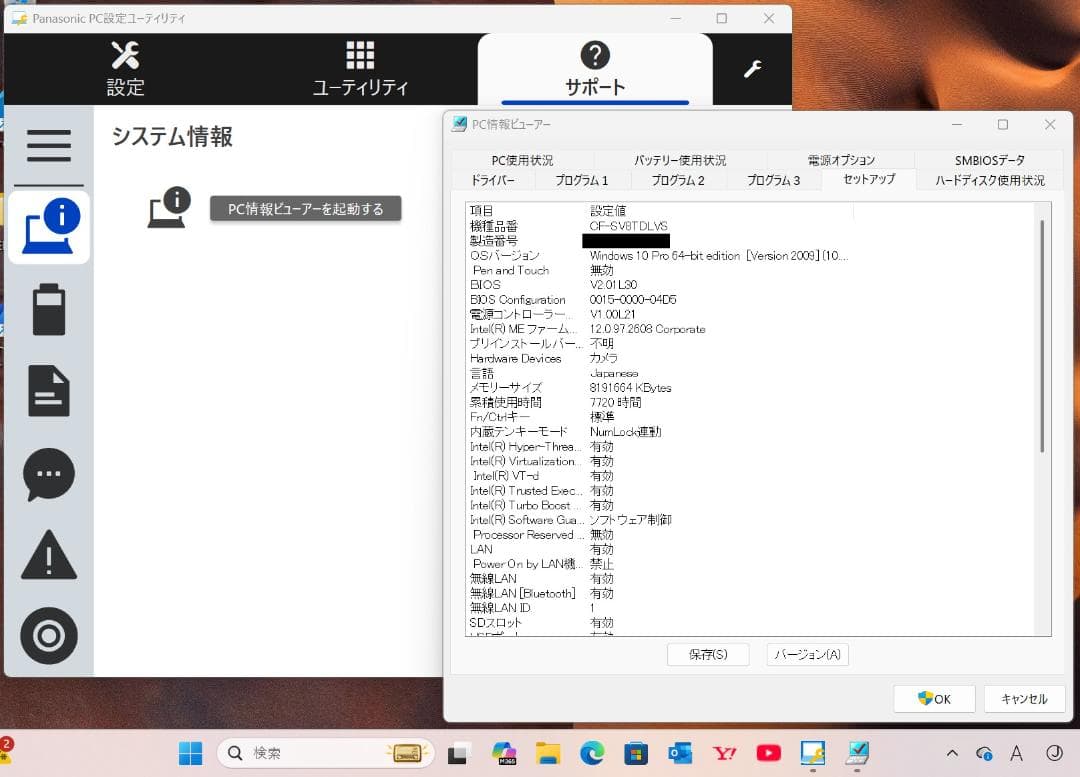Switch to the ユーティリティ section
This screenshot has width=1080, height=777.
[359, 68]
